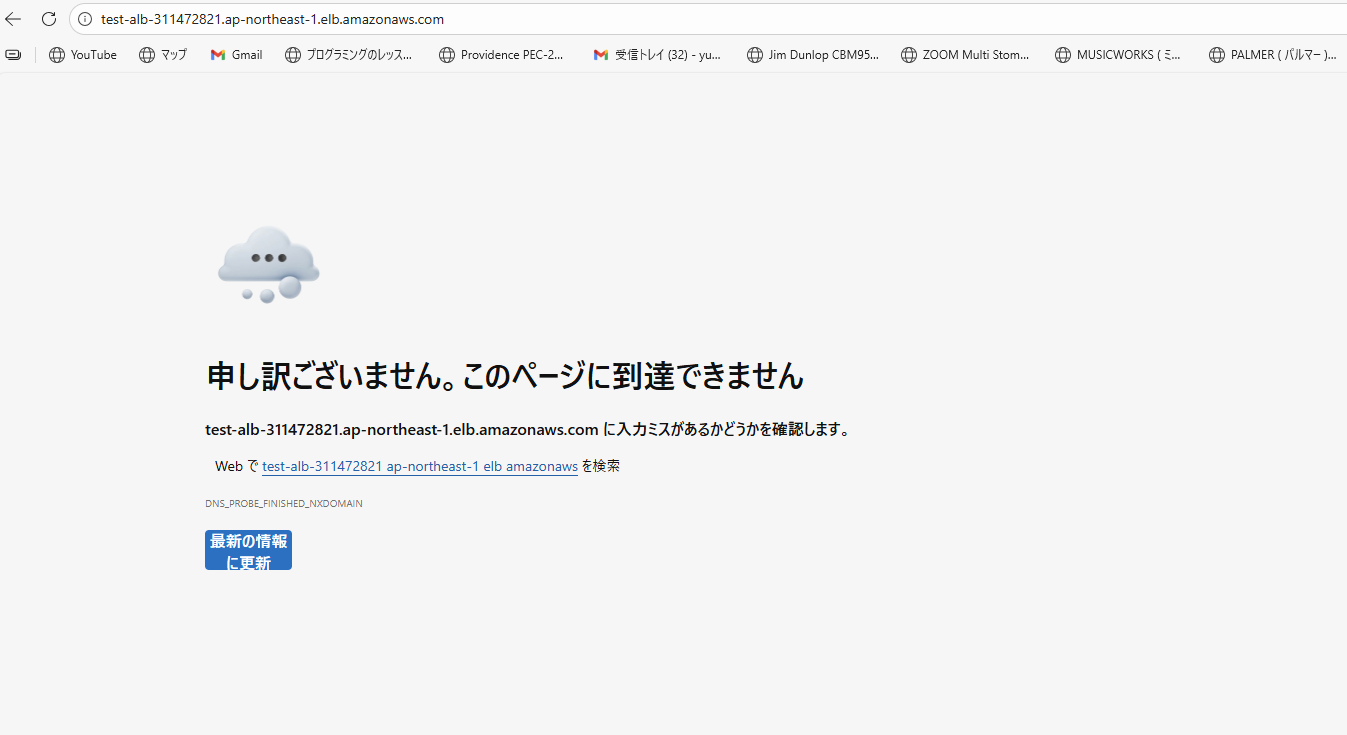Click the cloud error illustration
This screenshot has width=1347, height=735.
click(268, 264)
